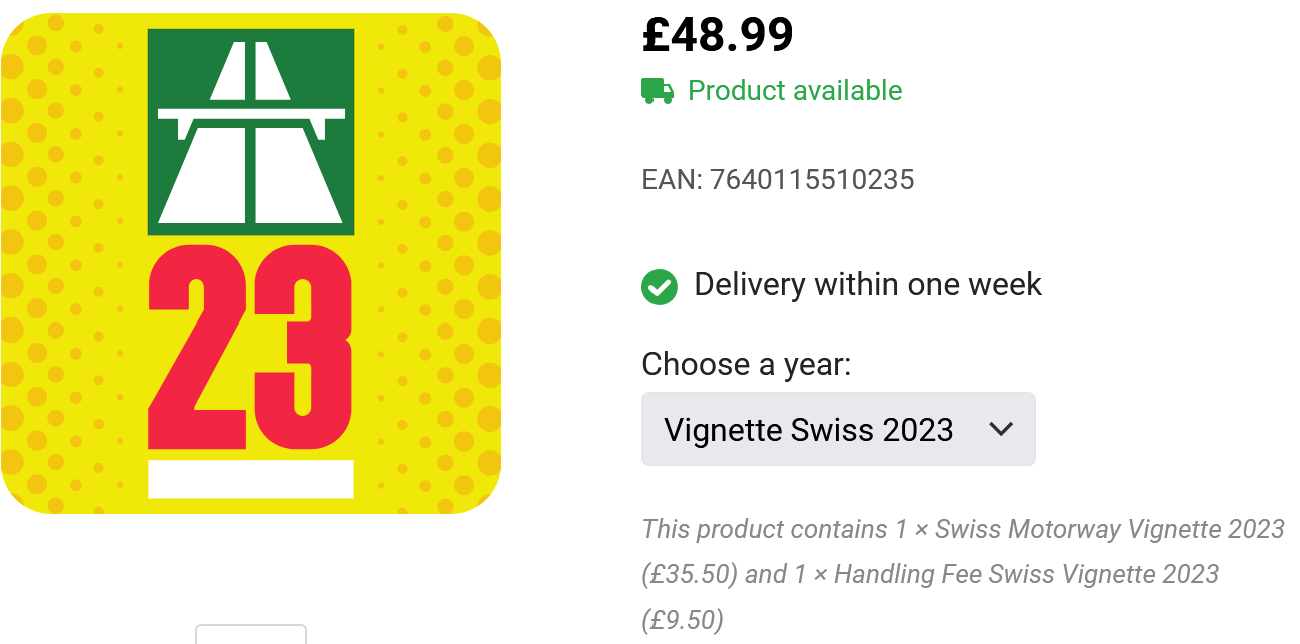Click "Handling Fee Swiss Vignette 2023" in the description

[x=1026, y=575]
